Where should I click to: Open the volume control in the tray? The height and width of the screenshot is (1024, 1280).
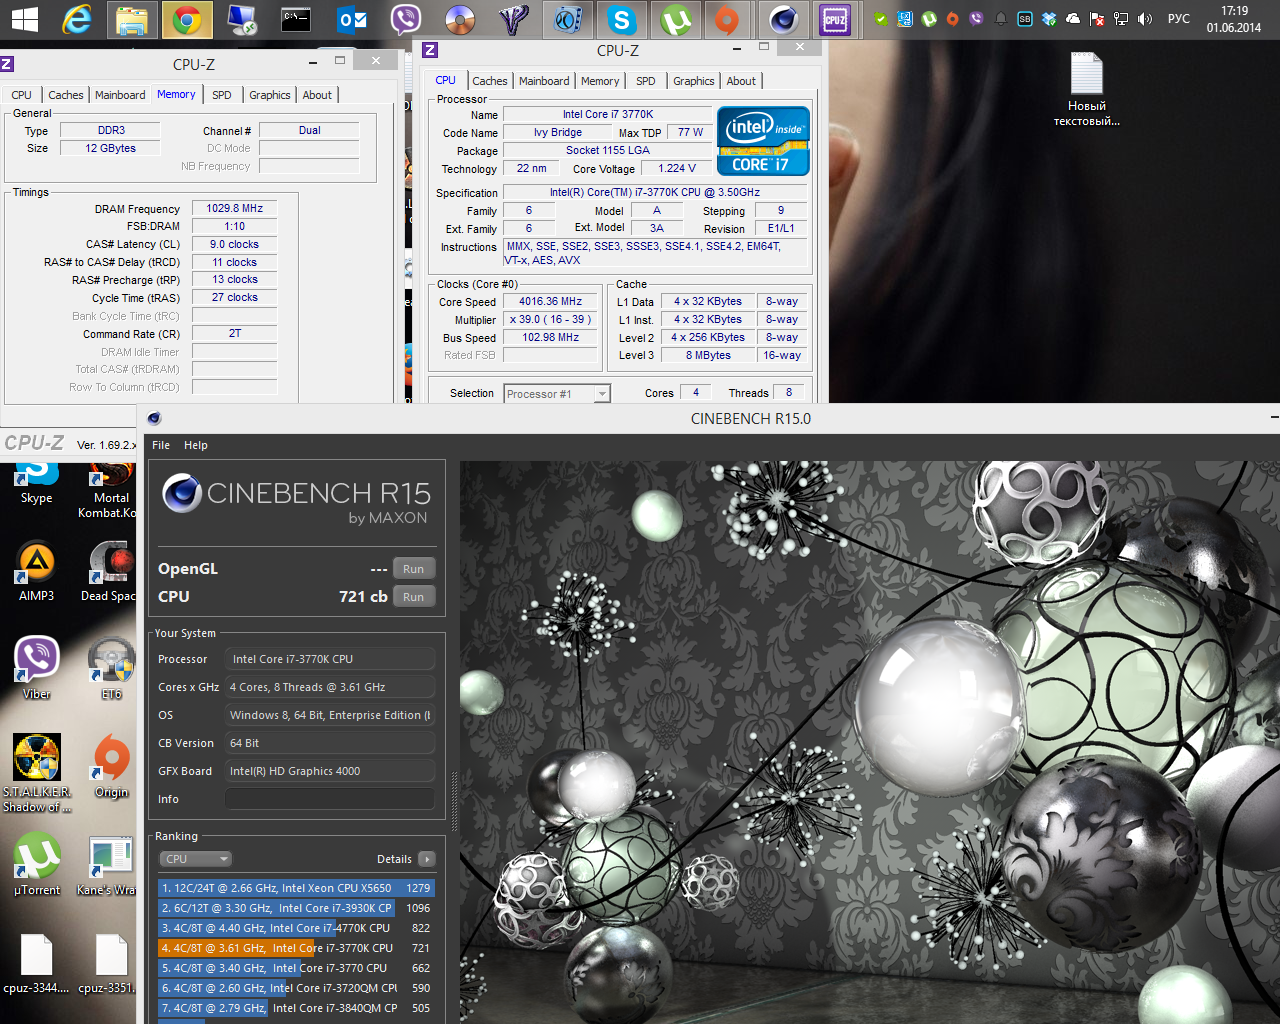point(1145,19)
